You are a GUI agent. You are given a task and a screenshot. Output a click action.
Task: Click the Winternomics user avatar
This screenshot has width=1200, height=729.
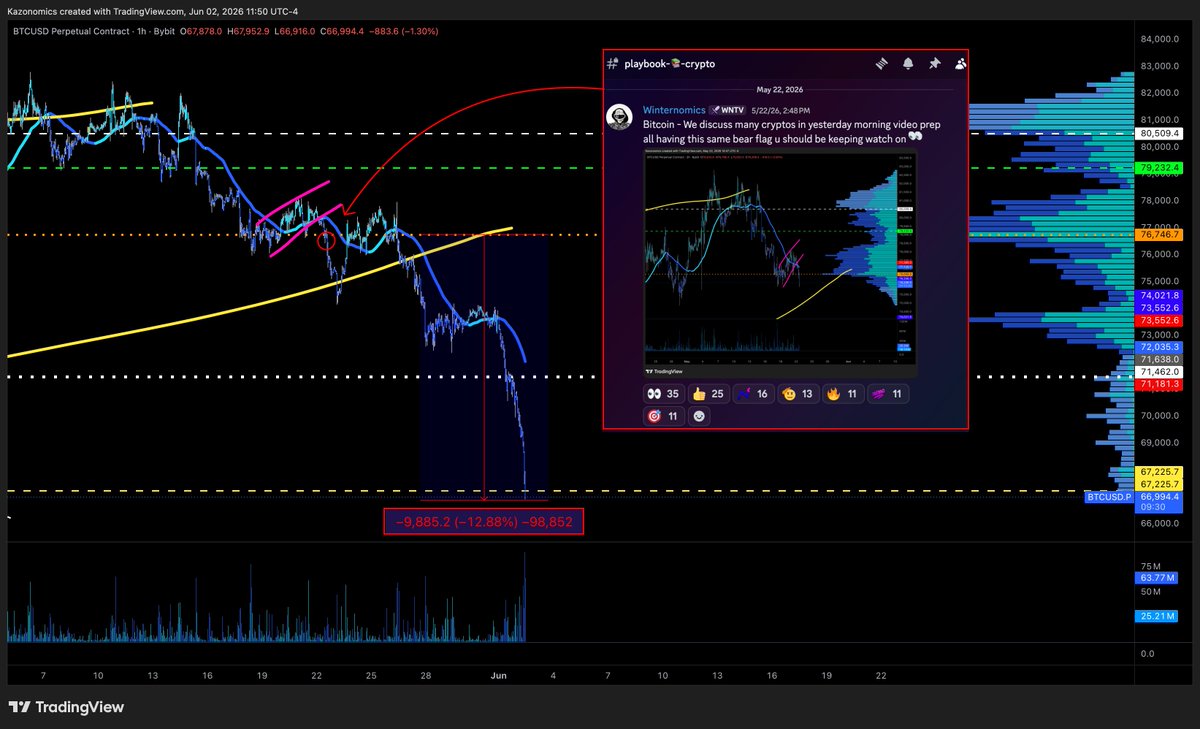tap(620, 117)
